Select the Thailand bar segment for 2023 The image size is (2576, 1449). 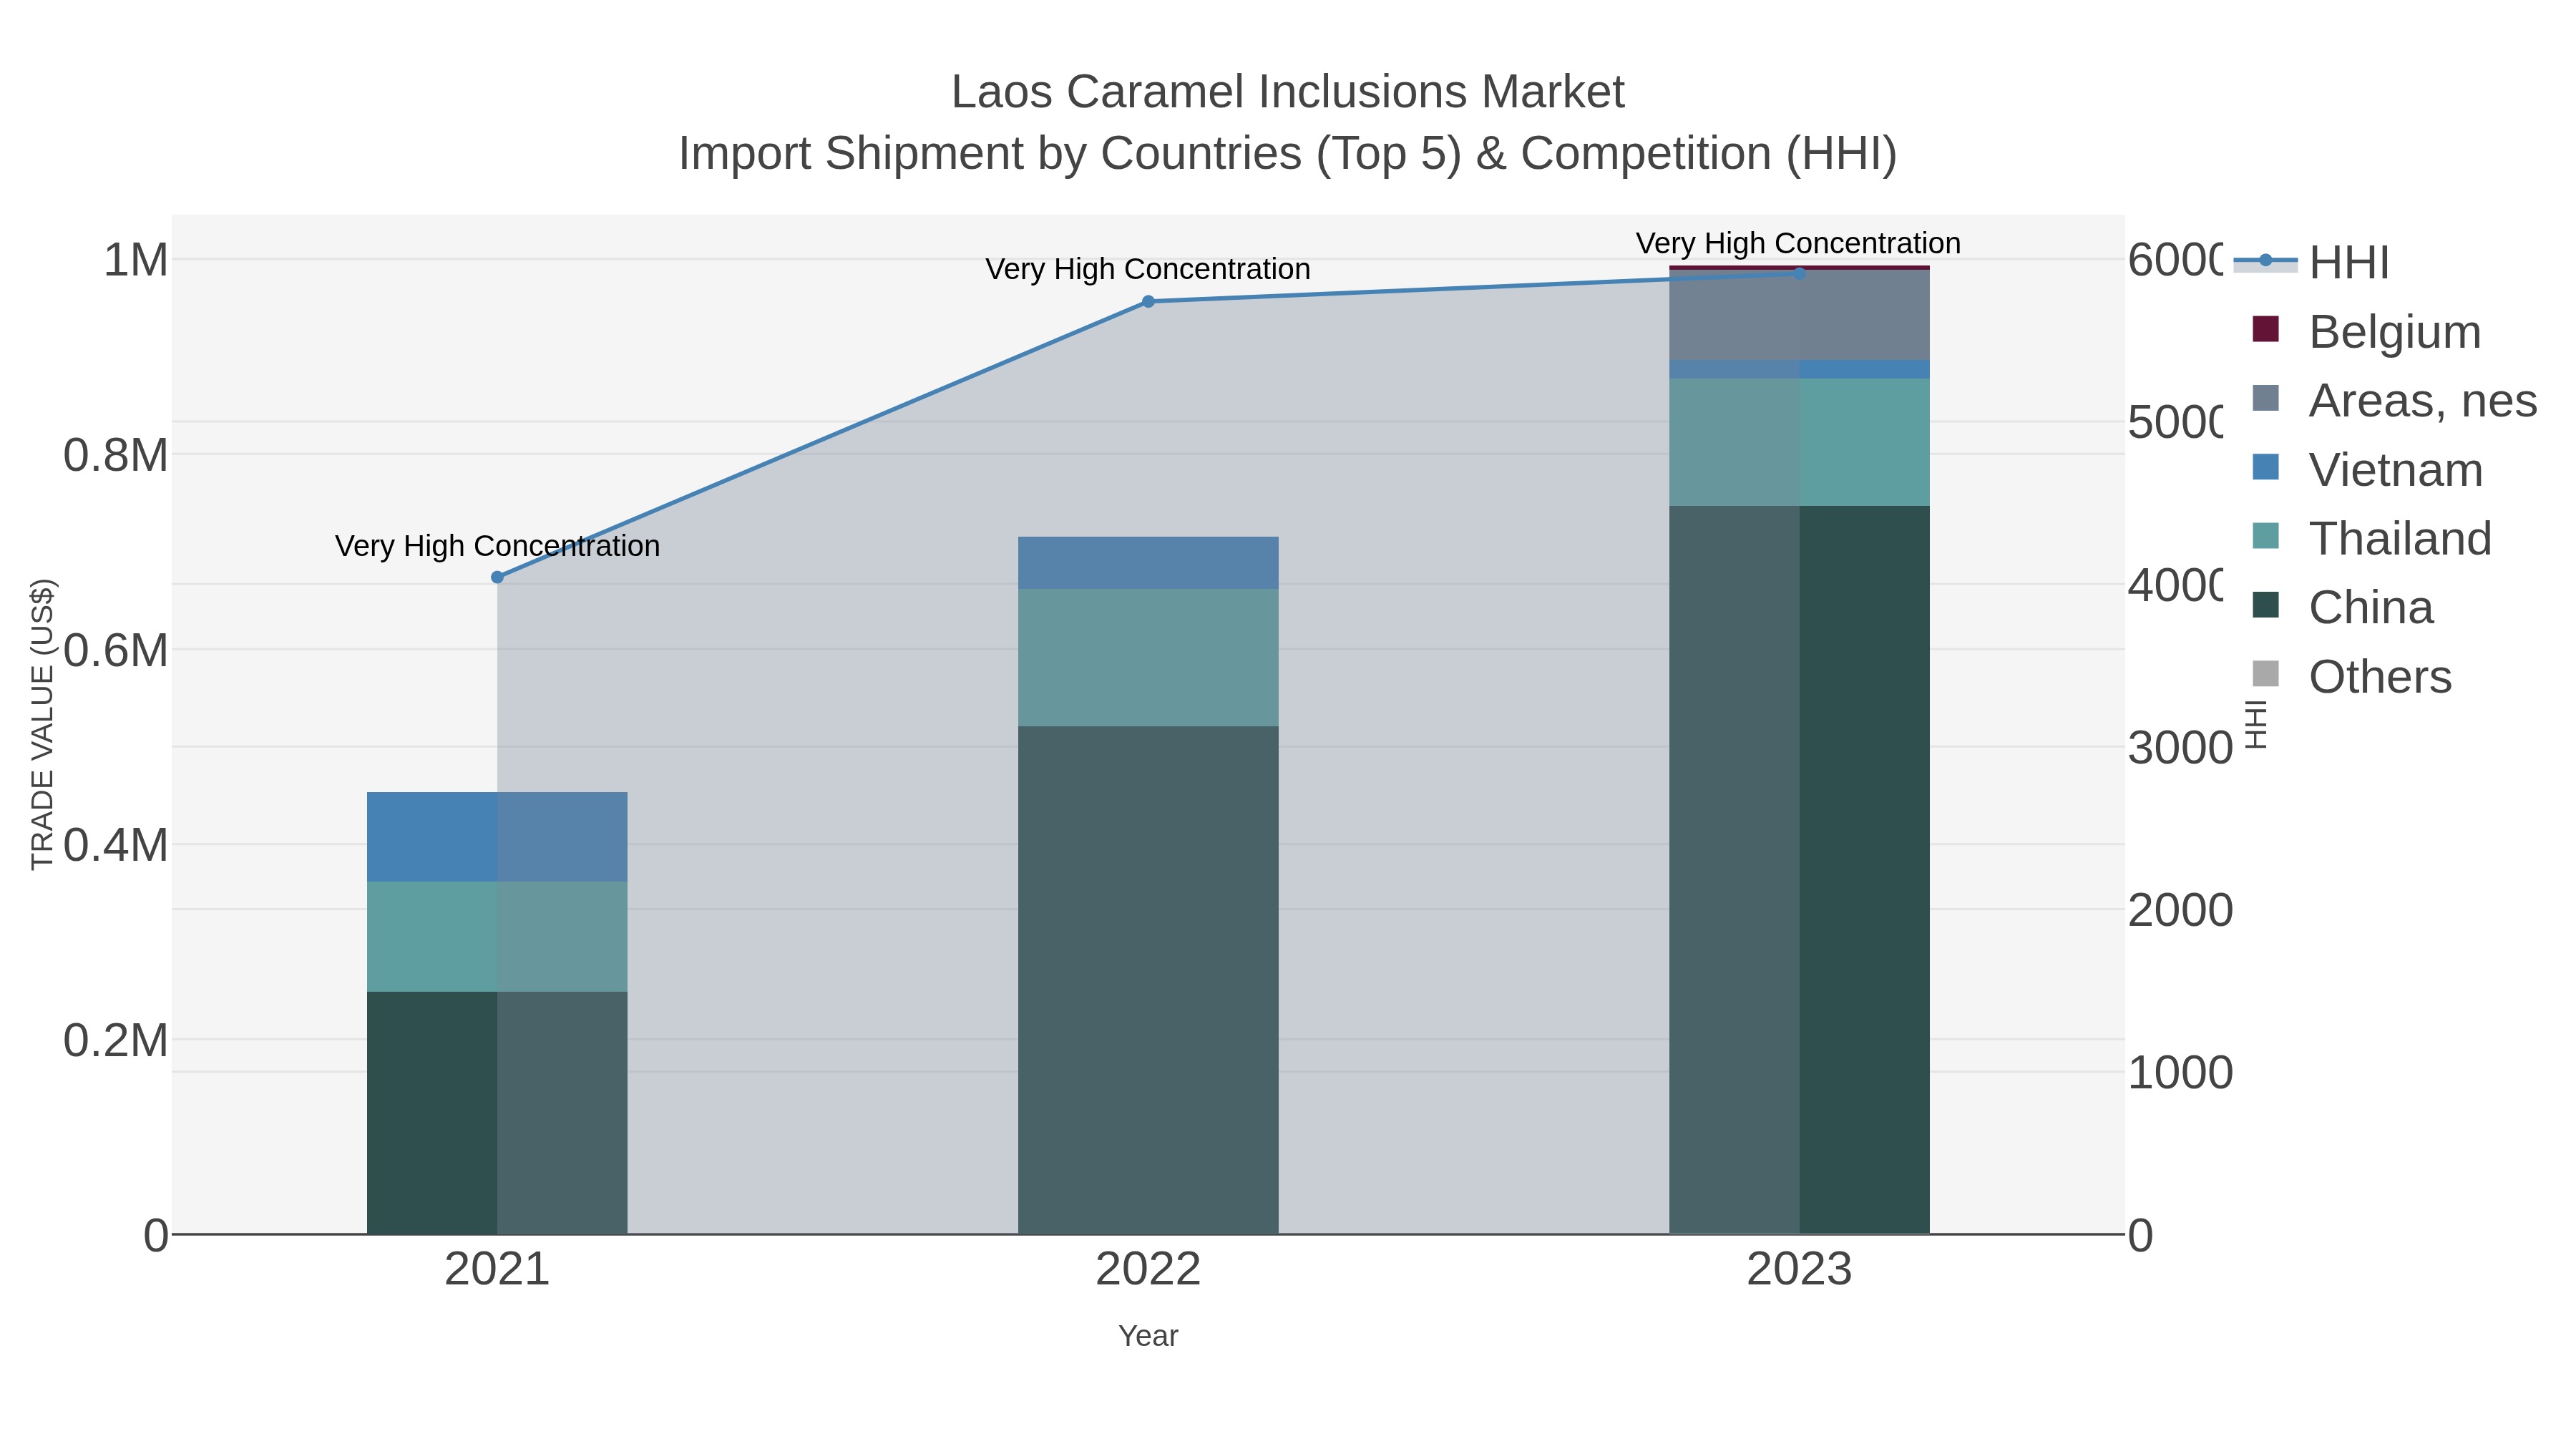[1799, 442]
